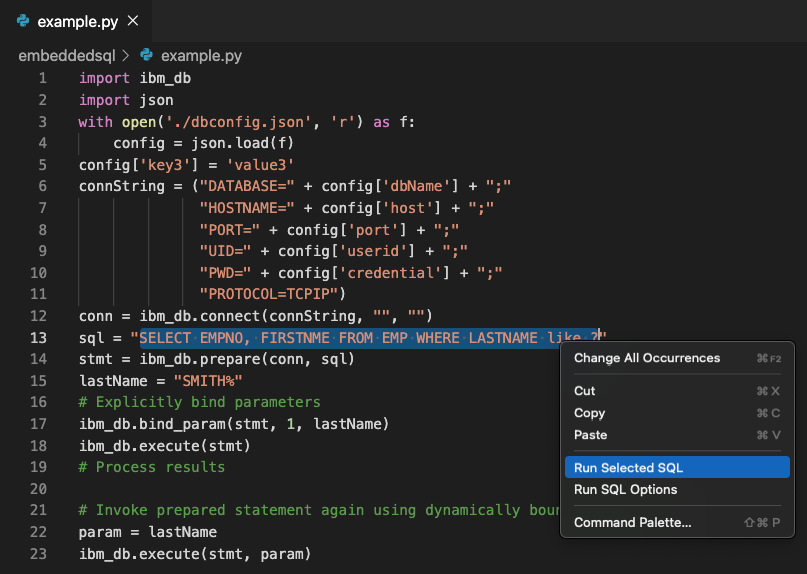Click the "DATABASE=" string on line 6
Screen dimensions: 807x574
point(247,186)
